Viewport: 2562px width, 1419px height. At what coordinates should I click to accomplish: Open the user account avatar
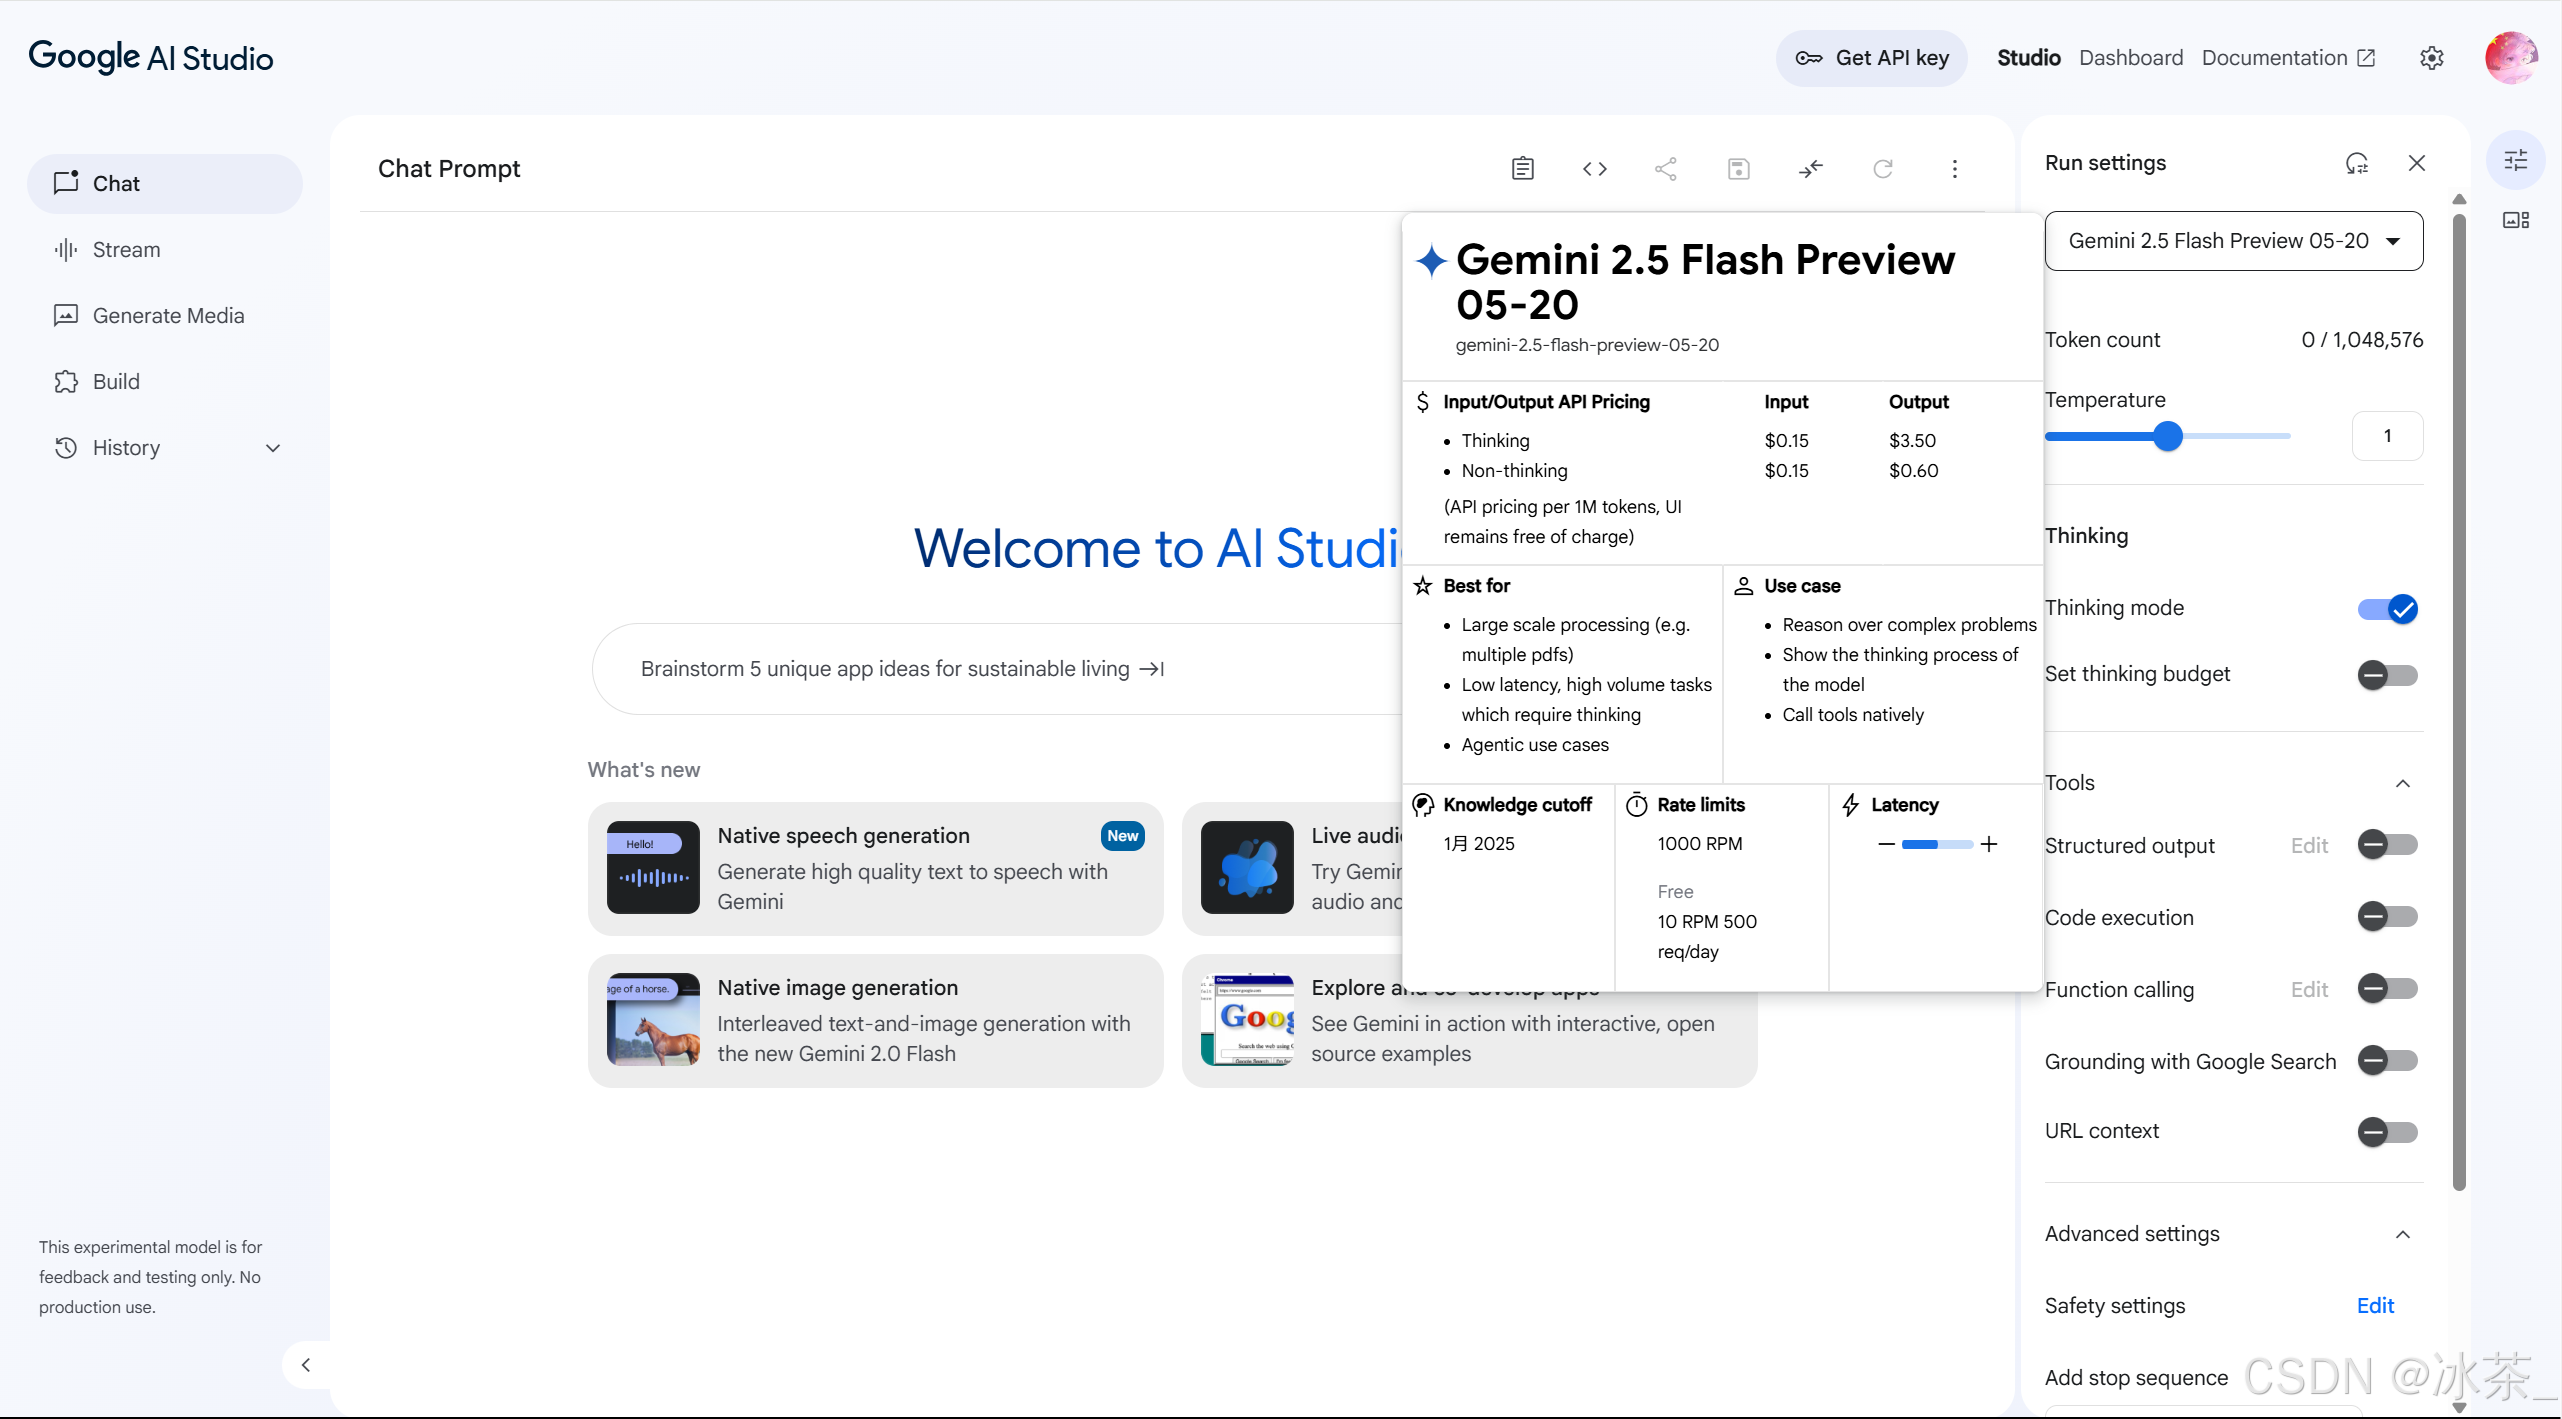(x=2512, y=58)
